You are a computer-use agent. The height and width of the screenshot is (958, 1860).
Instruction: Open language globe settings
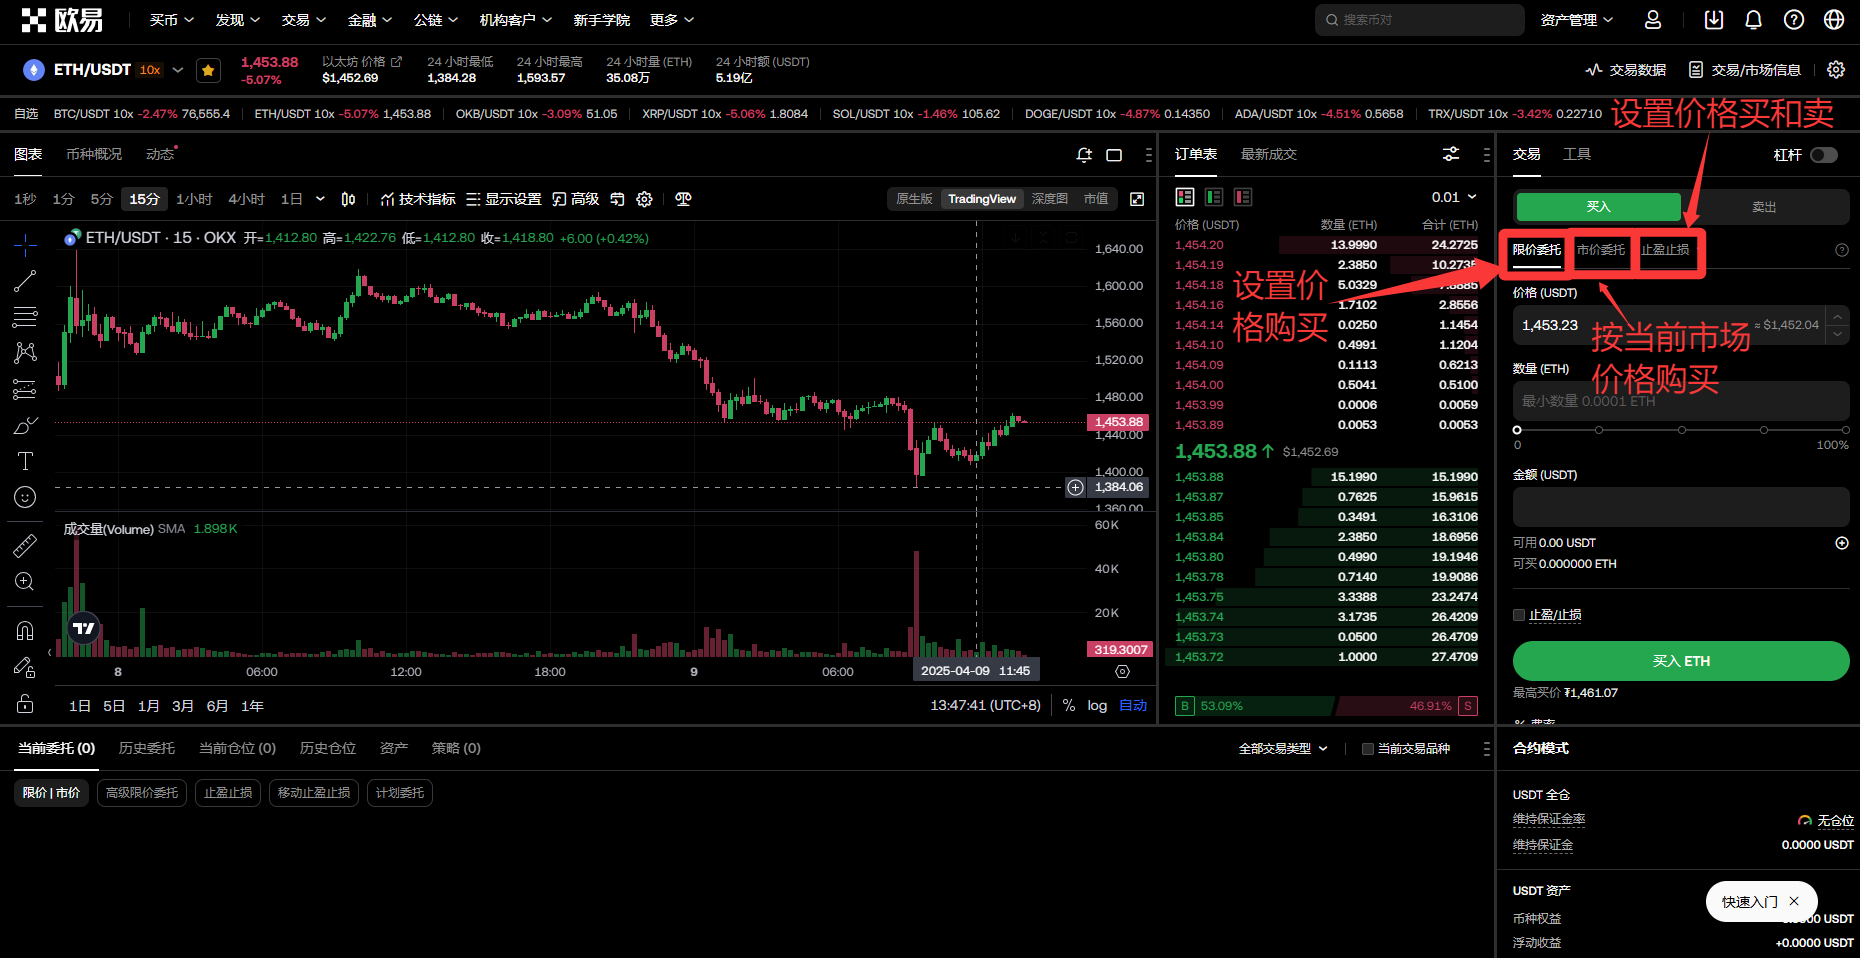pyautogui.click(x=1834, y=20)
